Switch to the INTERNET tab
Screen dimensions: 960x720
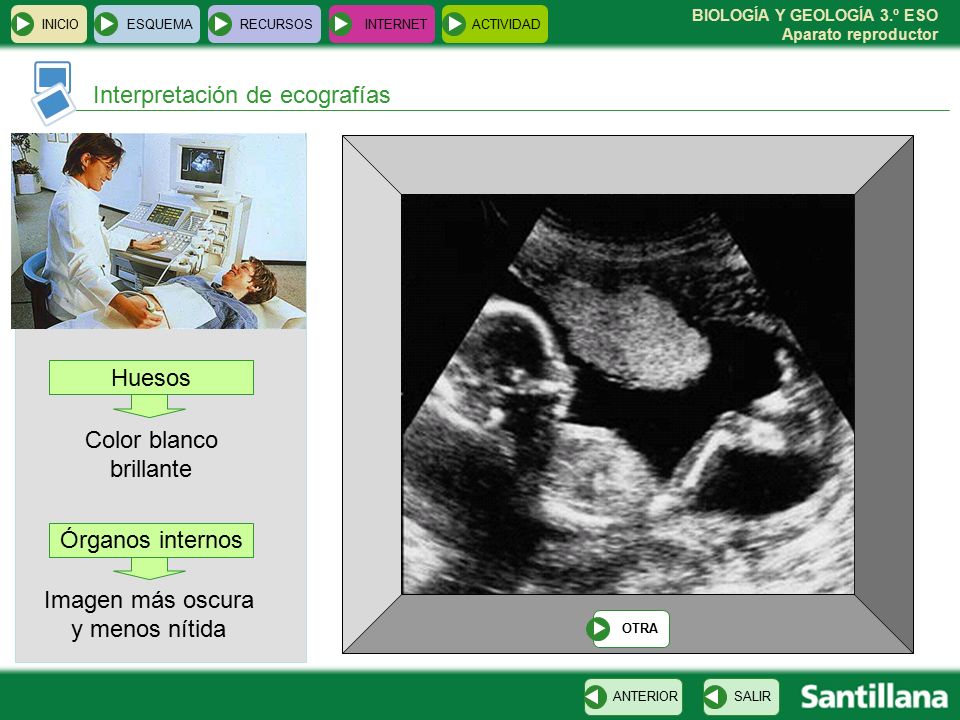[381, 24]
